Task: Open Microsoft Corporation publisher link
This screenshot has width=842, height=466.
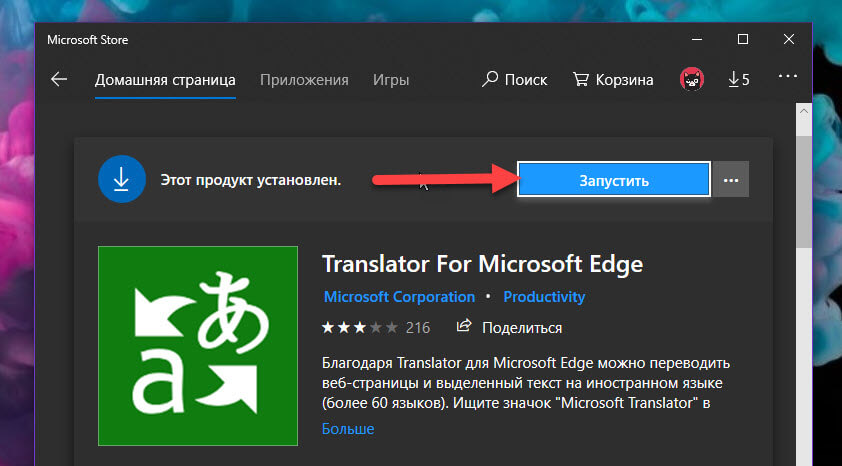Action: pyautogui.click(x=399, y=297)
